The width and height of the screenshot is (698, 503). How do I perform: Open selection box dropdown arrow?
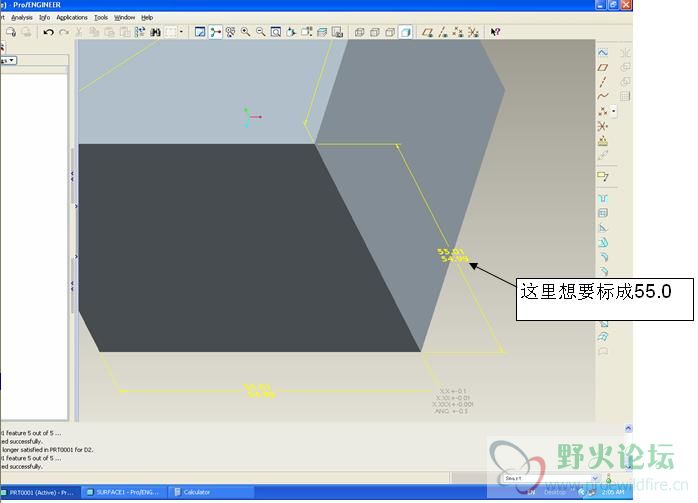point(181,32)
